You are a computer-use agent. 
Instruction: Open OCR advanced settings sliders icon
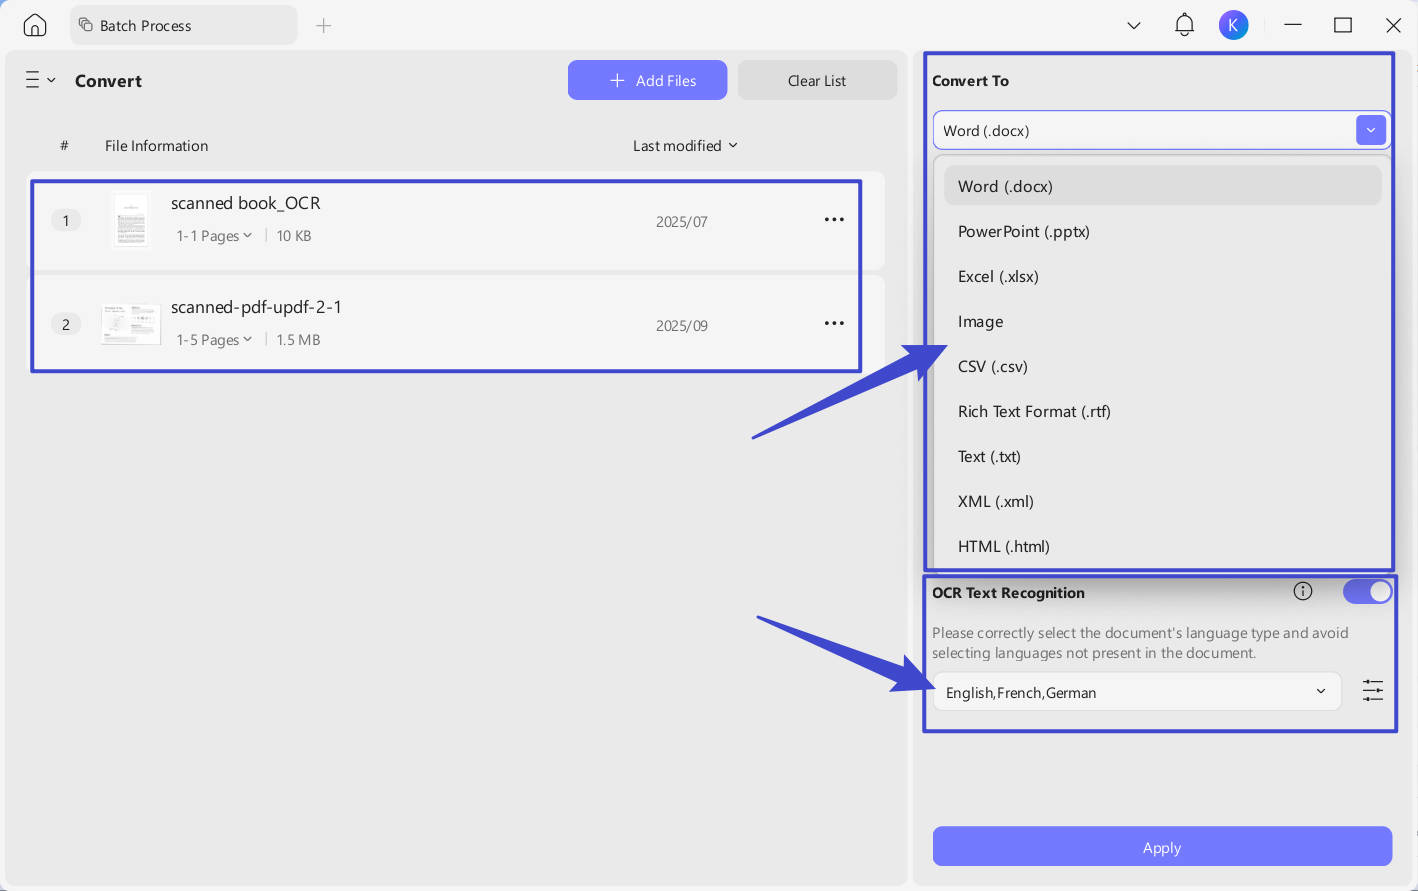(1373, 690)
